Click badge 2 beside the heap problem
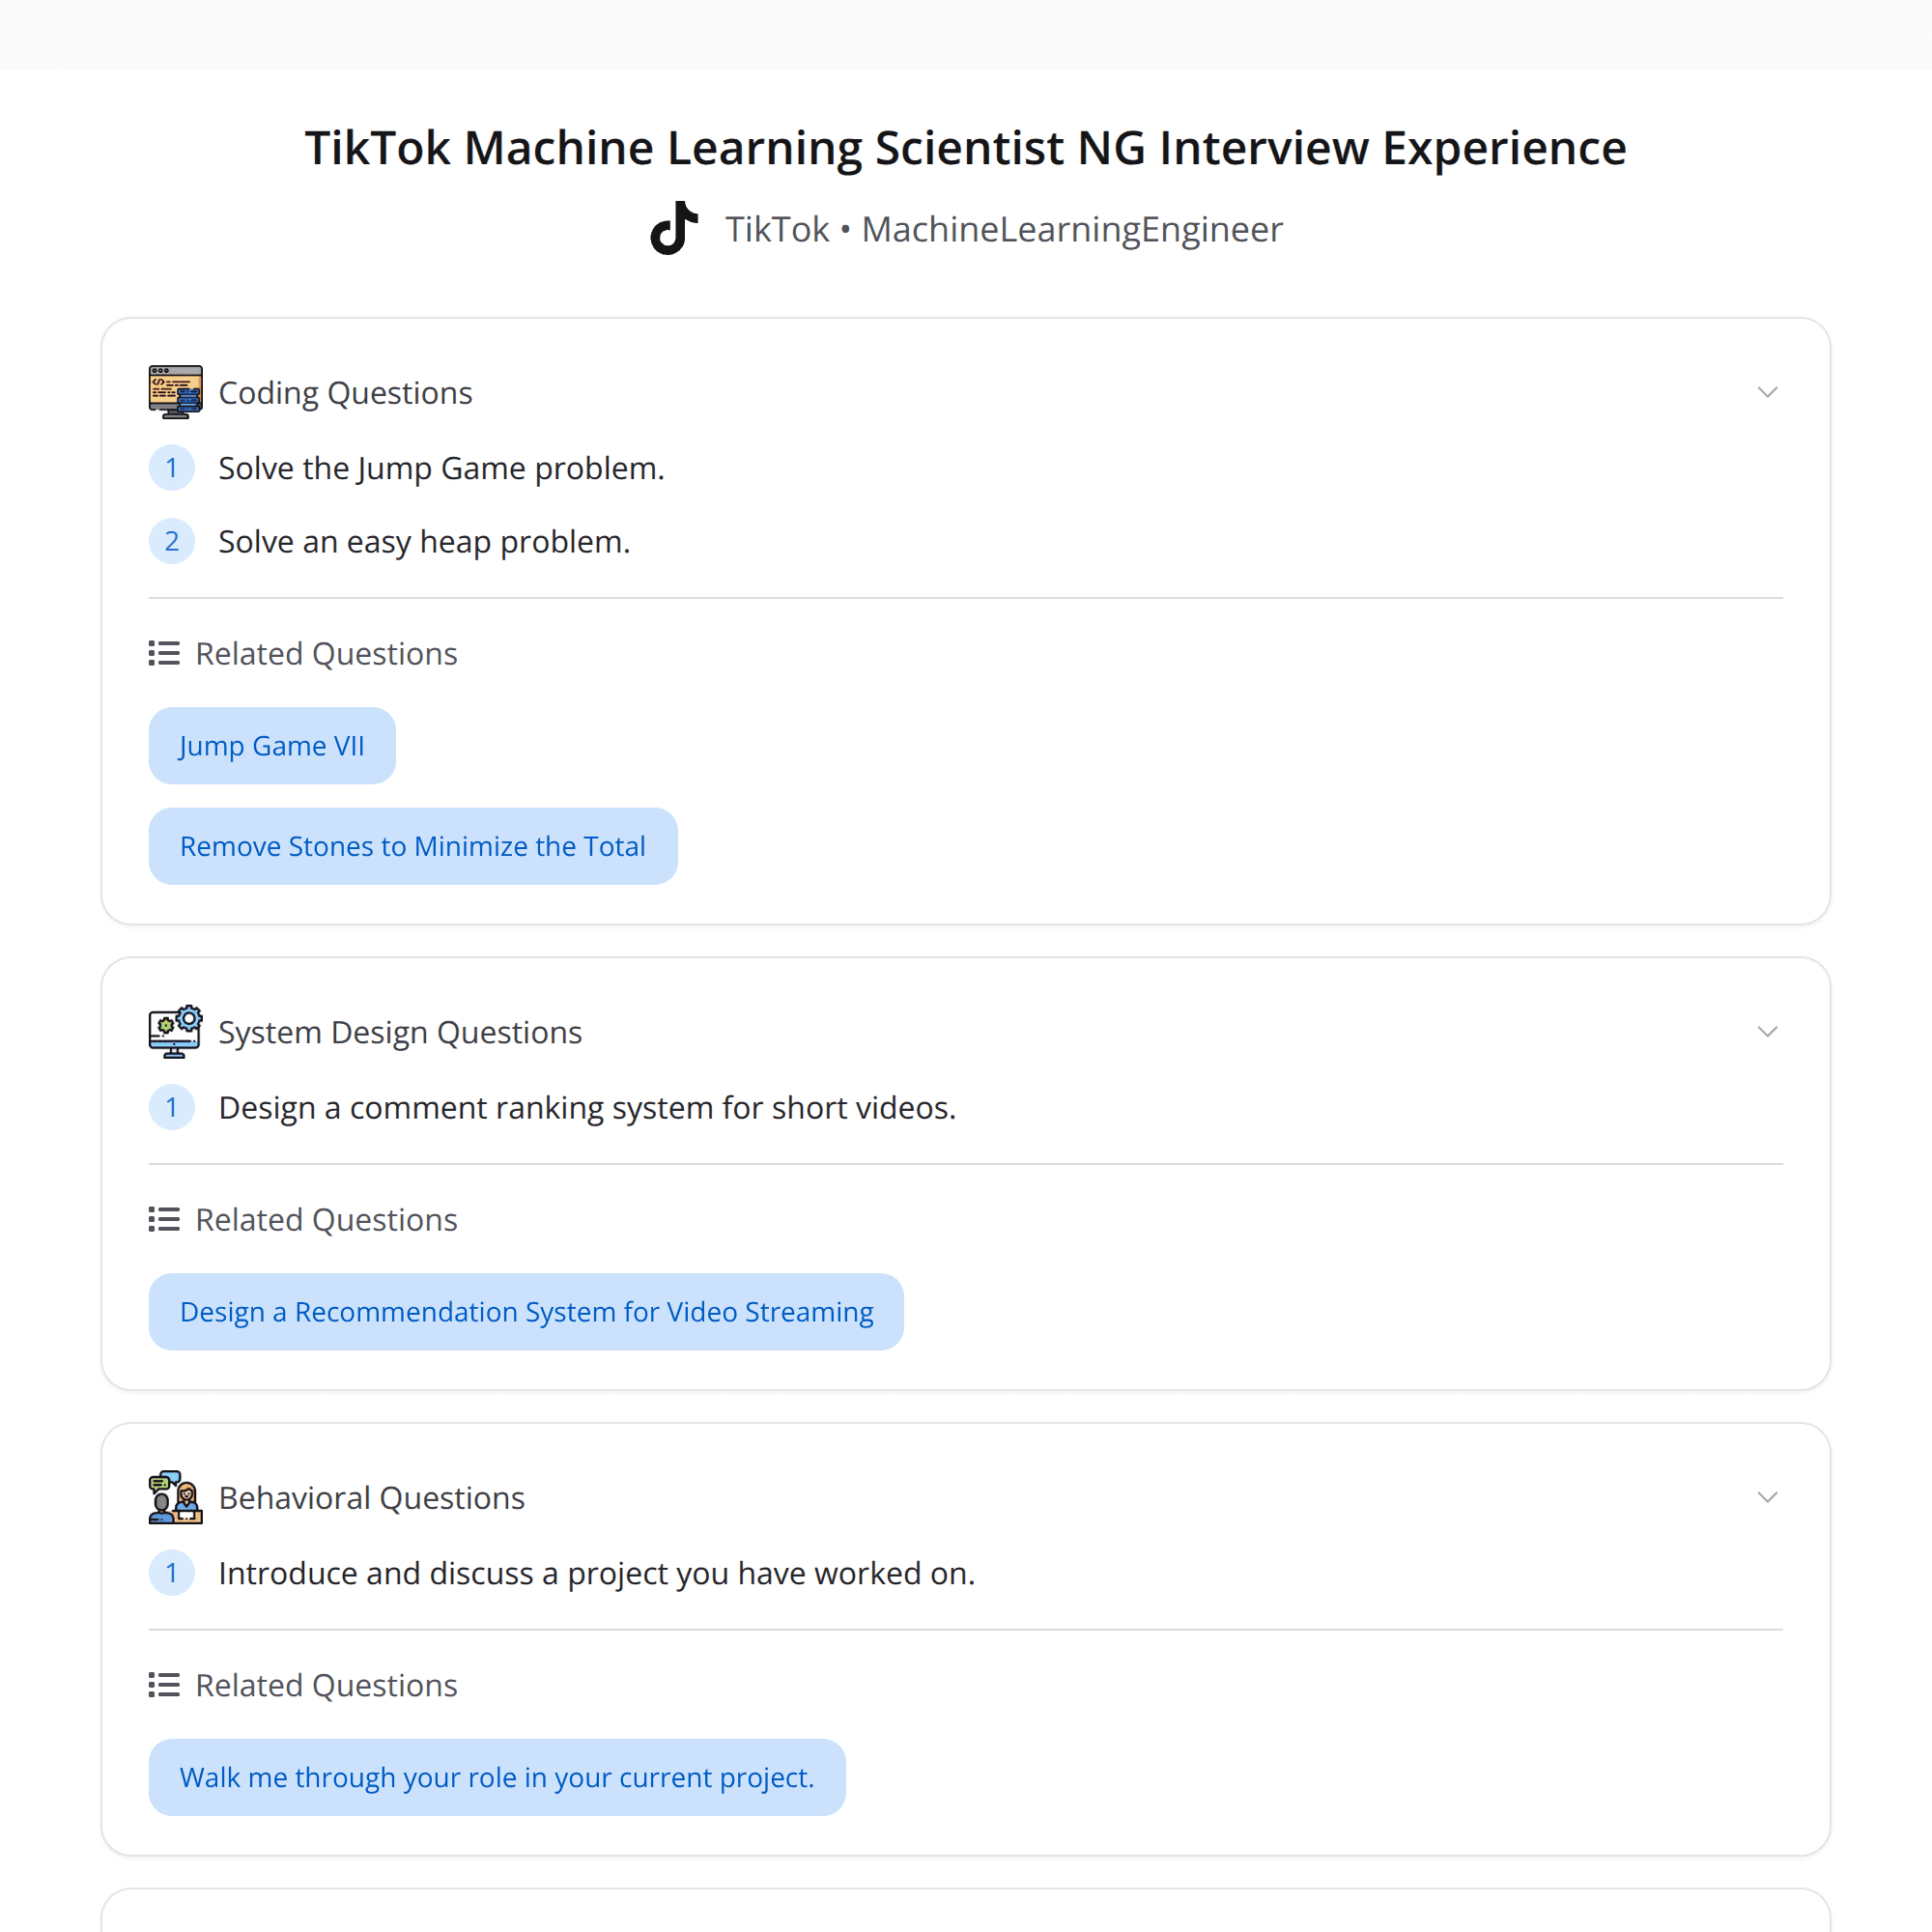This screenshot has height=1932, width=1932. (172, 541)
